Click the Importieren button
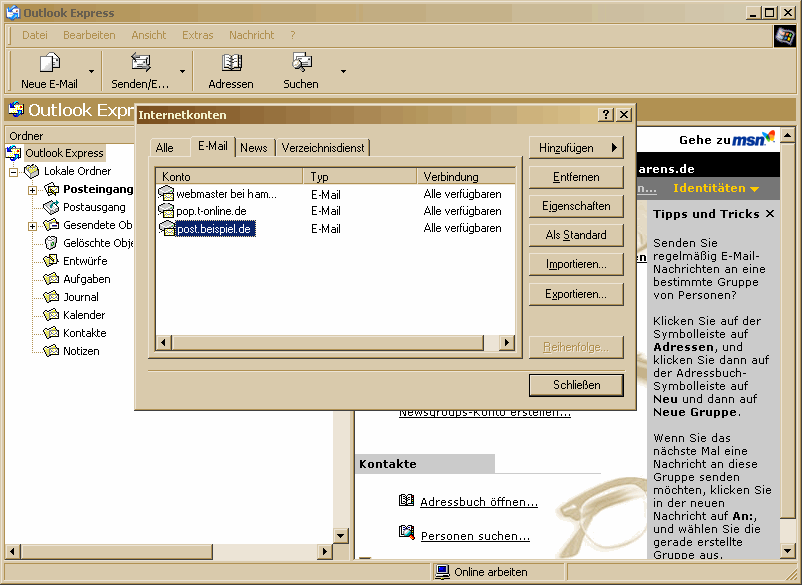This screenshot has width=802, height=585. 576,264
